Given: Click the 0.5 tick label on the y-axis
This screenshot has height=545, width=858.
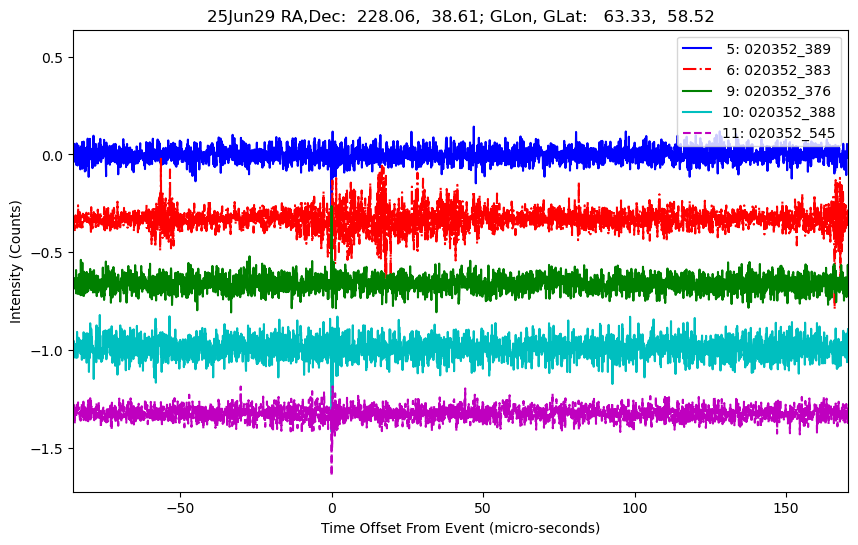Looking at the screenshot, I should (53, 57).
